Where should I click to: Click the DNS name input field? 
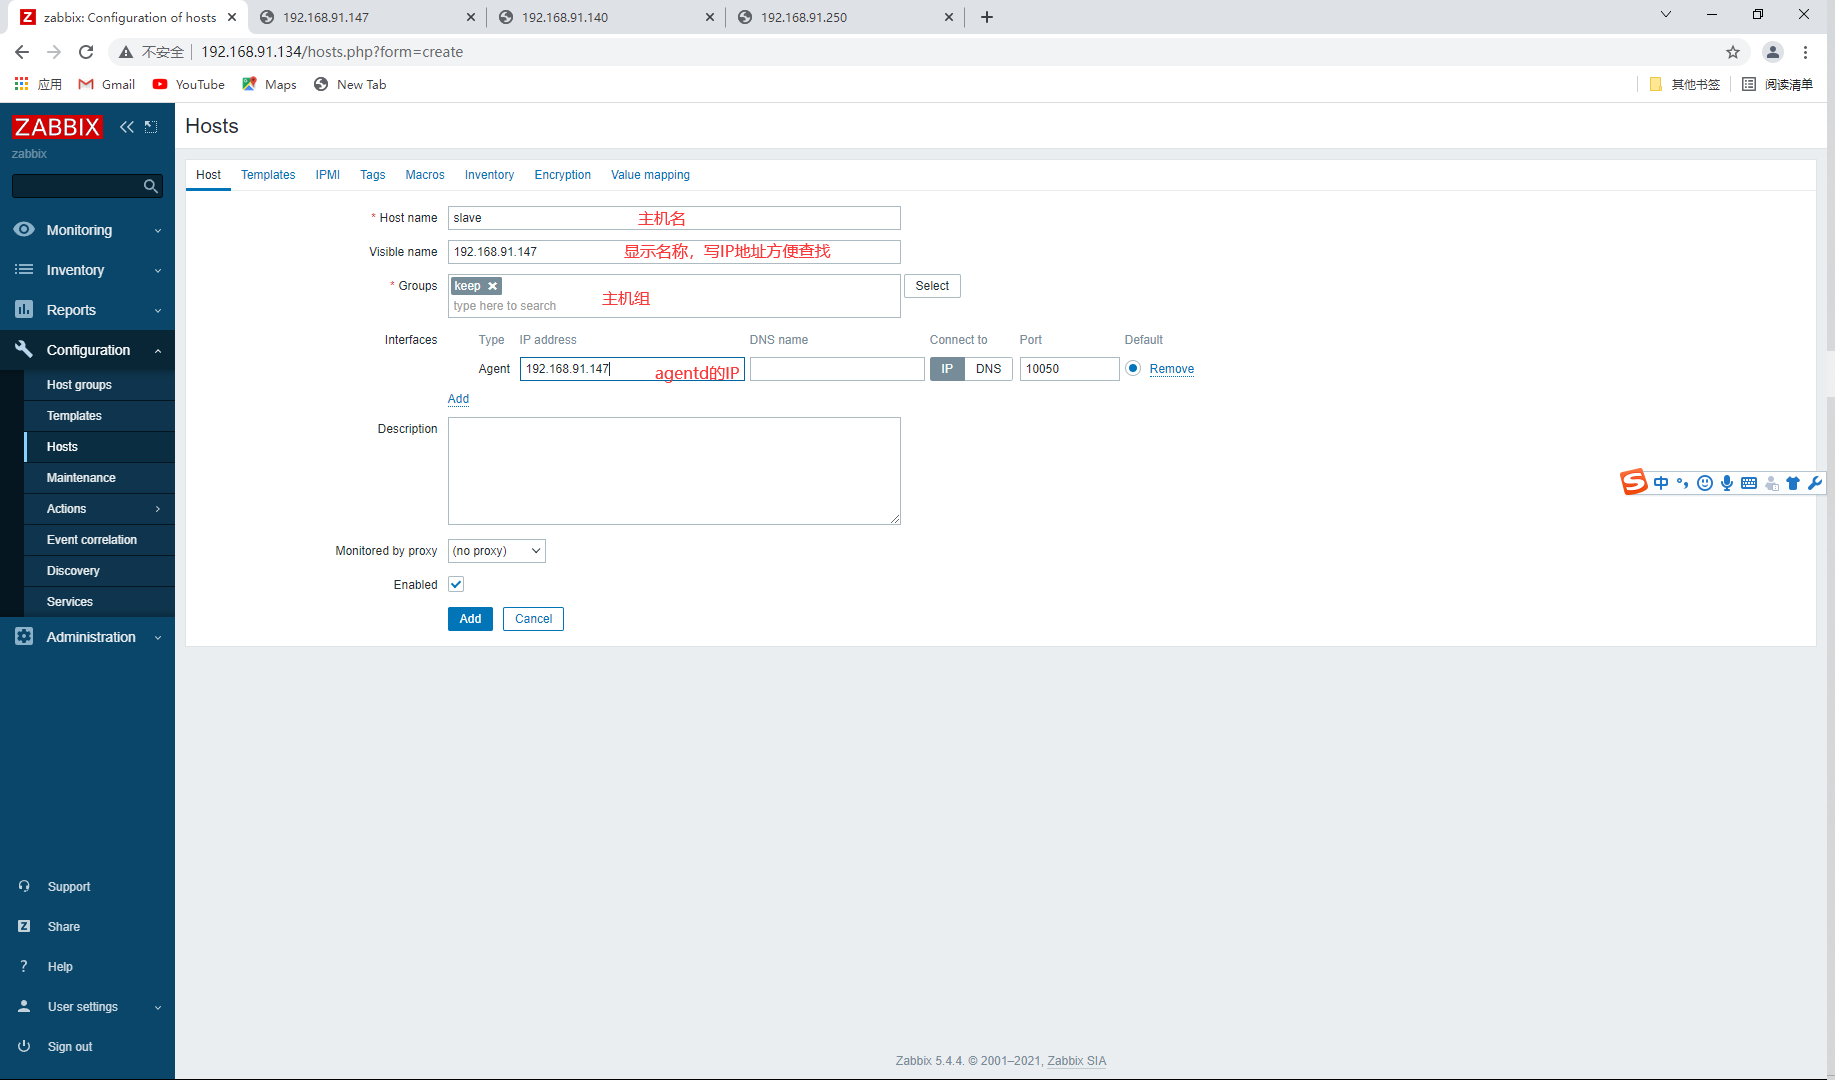[x=837, y=369]
